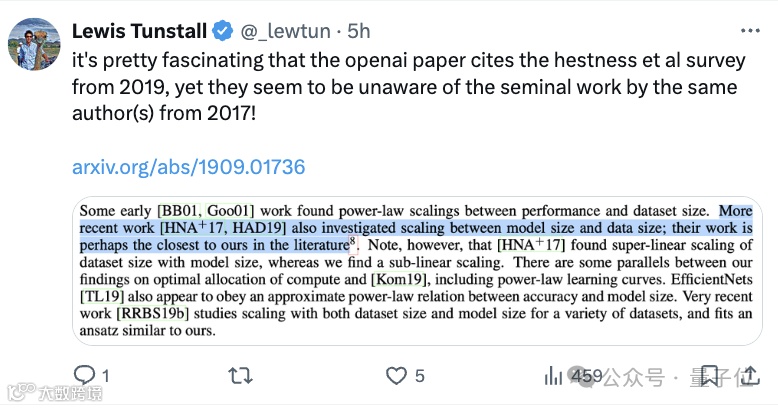This screenshot has width=778, height=408.
Task: Click the 5h timestamp
Action: 361,31
